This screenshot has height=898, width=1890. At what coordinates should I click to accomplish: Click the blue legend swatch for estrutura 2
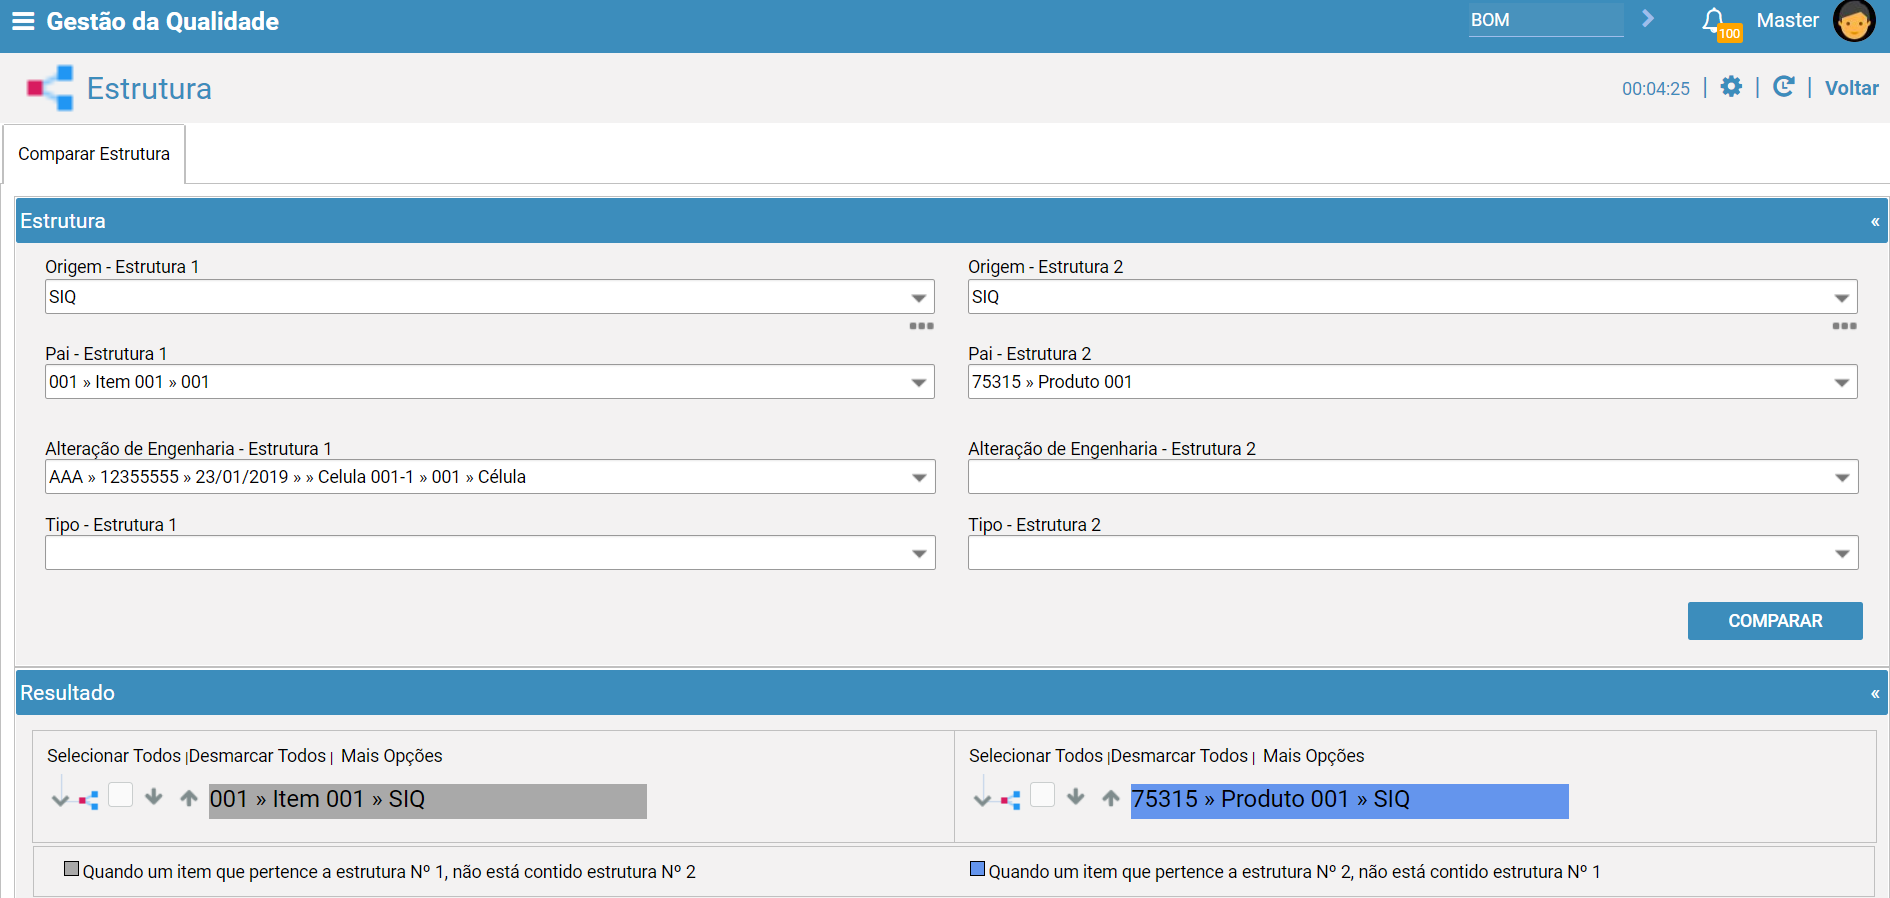pos(977,869)
